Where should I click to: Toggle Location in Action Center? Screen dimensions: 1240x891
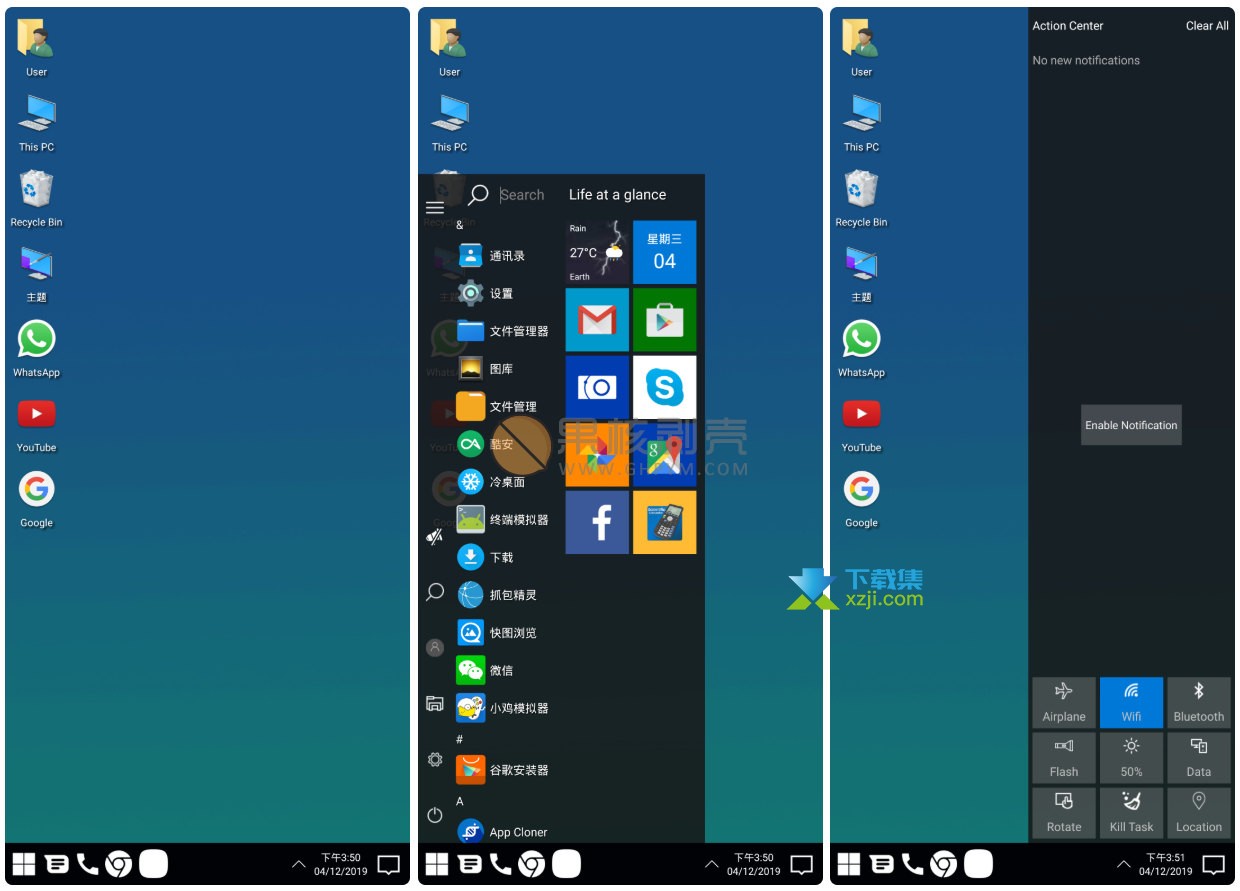pos(1198,812)
